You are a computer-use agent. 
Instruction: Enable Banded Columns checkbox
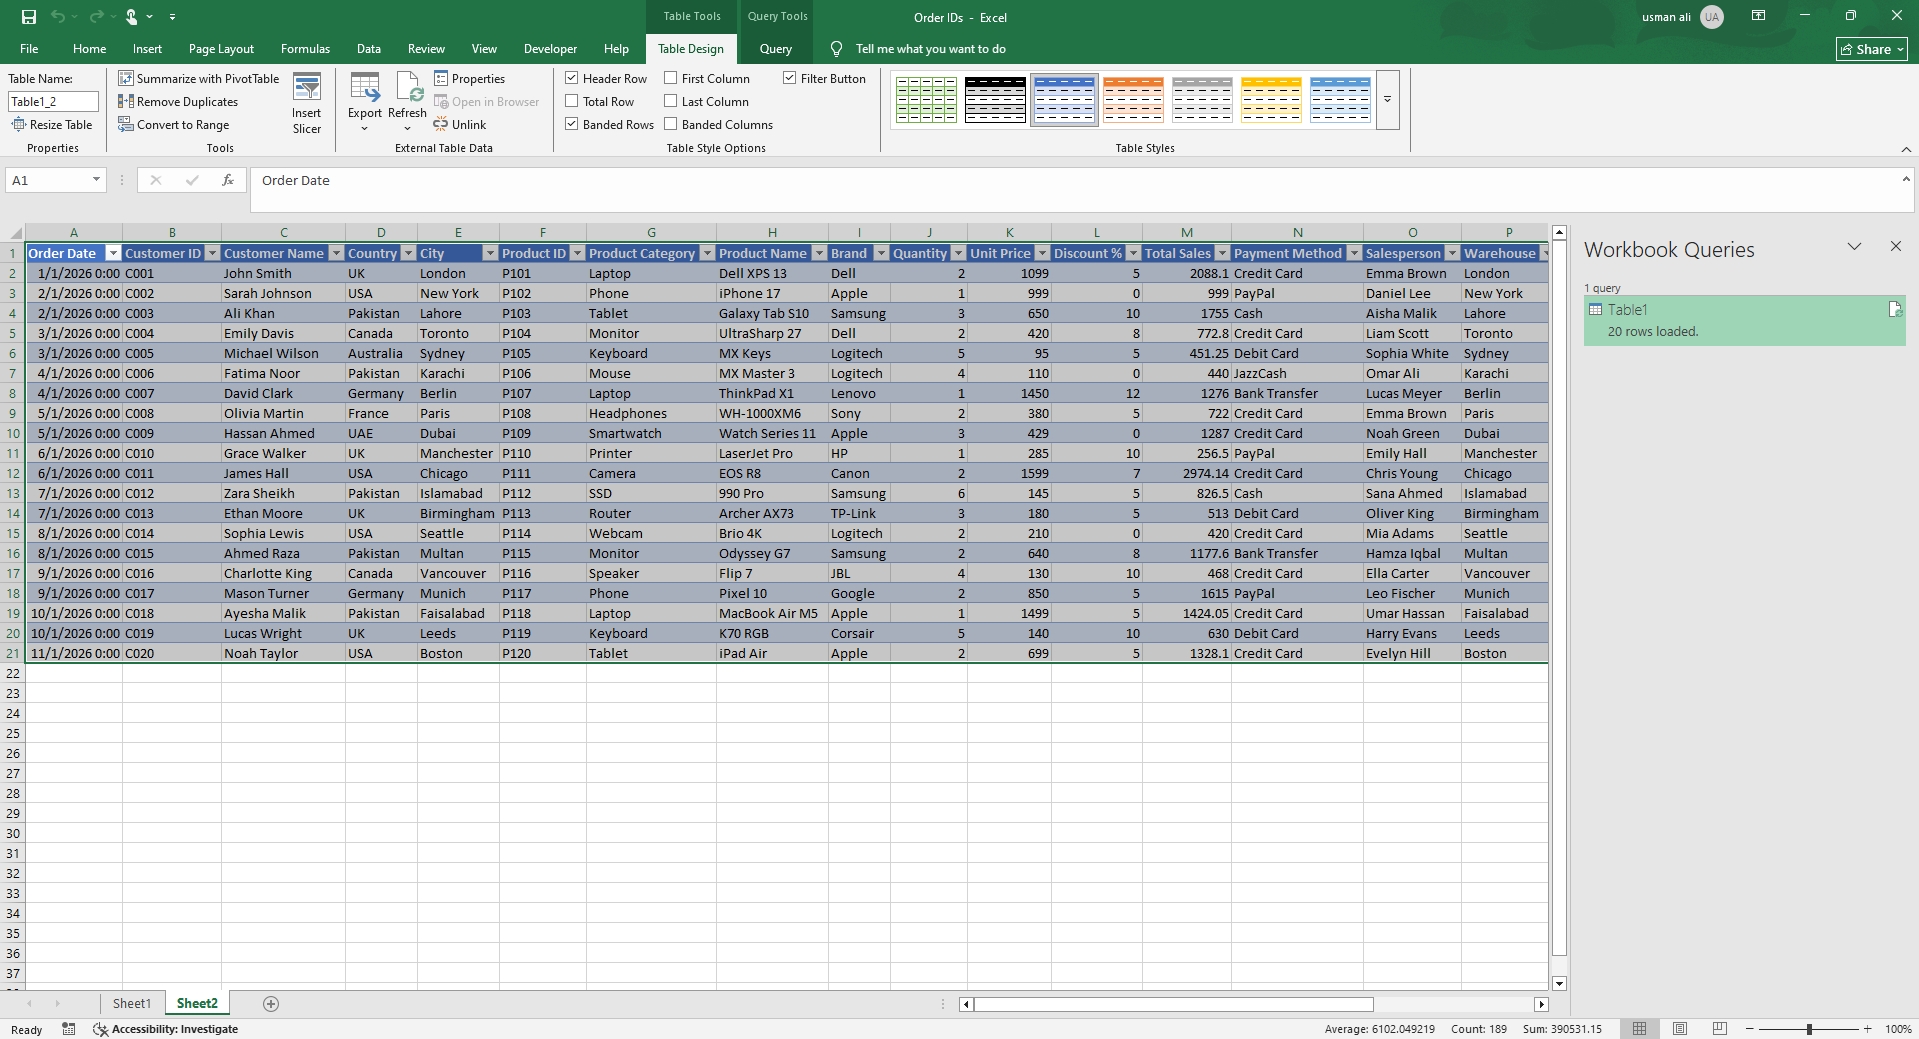[671, 124]
